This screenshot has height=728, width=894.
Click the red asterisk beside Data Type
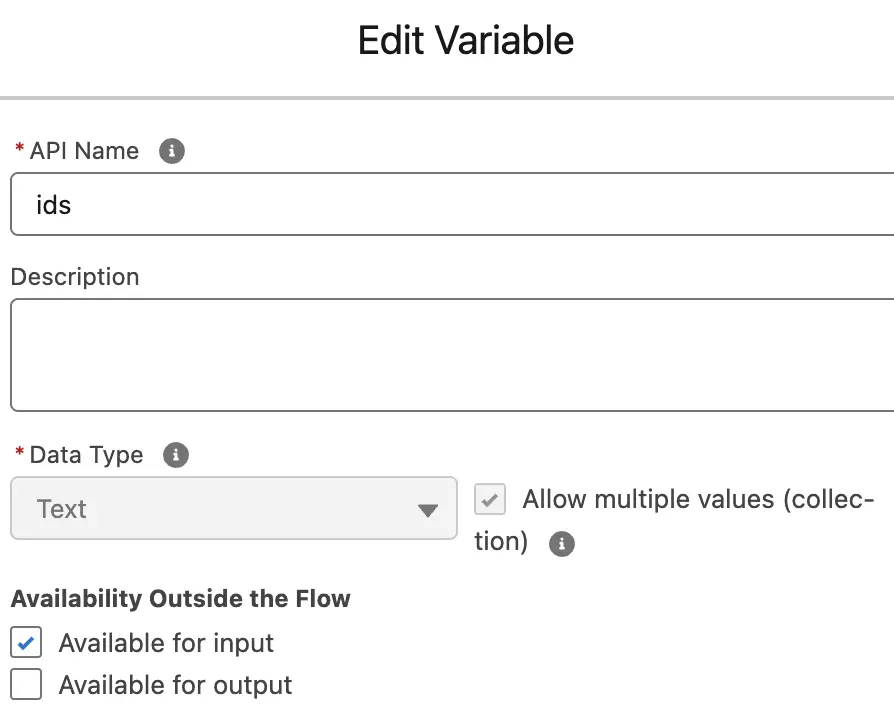coord(19,453)
